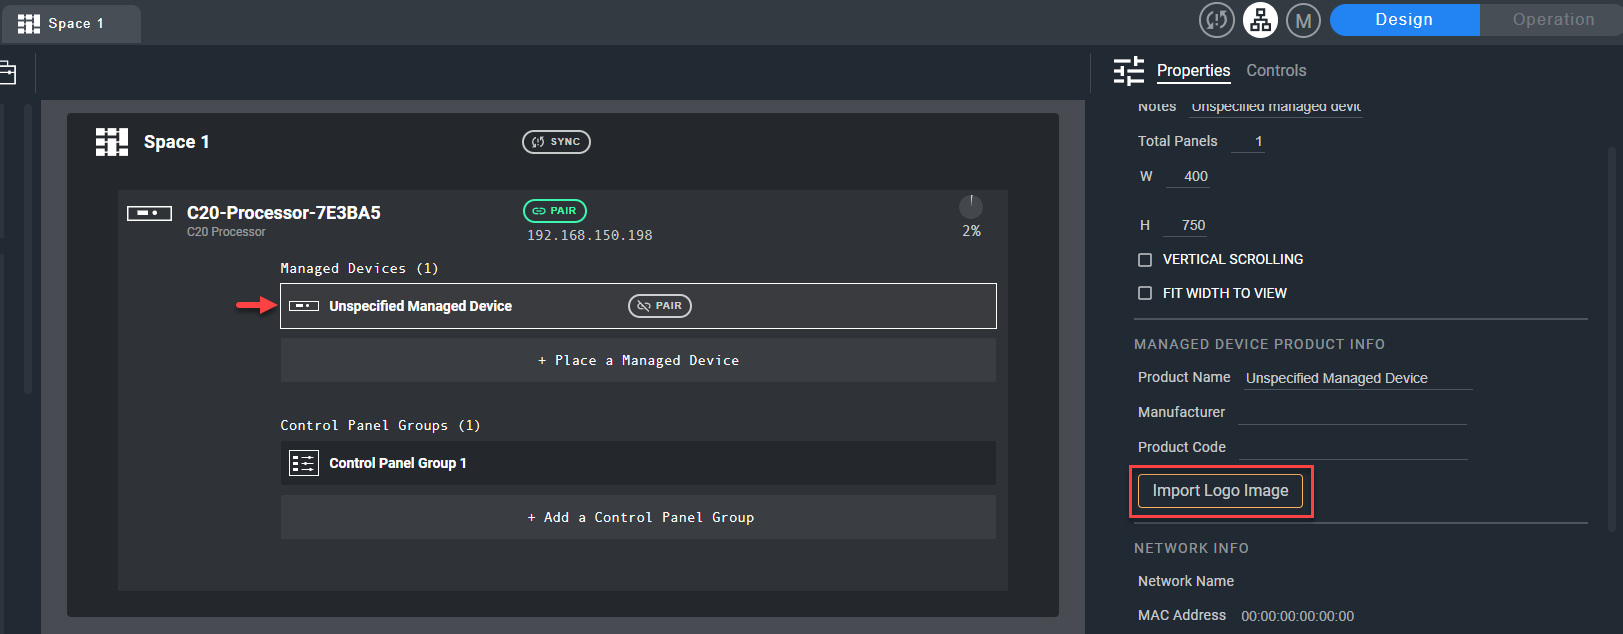
Task: Click the Managed Devices (1) heading
Action: 359,268
